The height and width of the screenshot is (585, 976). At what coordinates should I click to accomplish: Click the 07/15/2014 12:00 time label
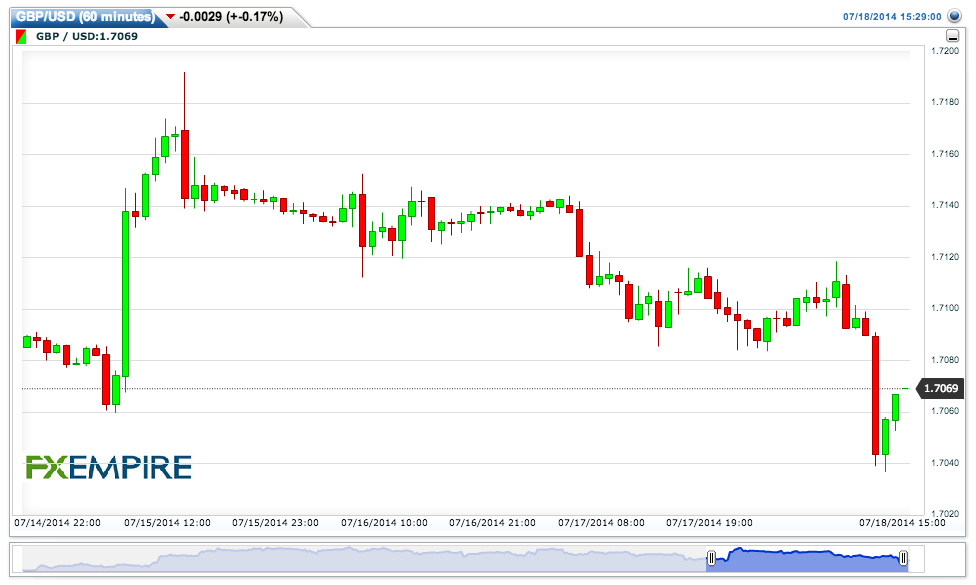tap(167, 523)
